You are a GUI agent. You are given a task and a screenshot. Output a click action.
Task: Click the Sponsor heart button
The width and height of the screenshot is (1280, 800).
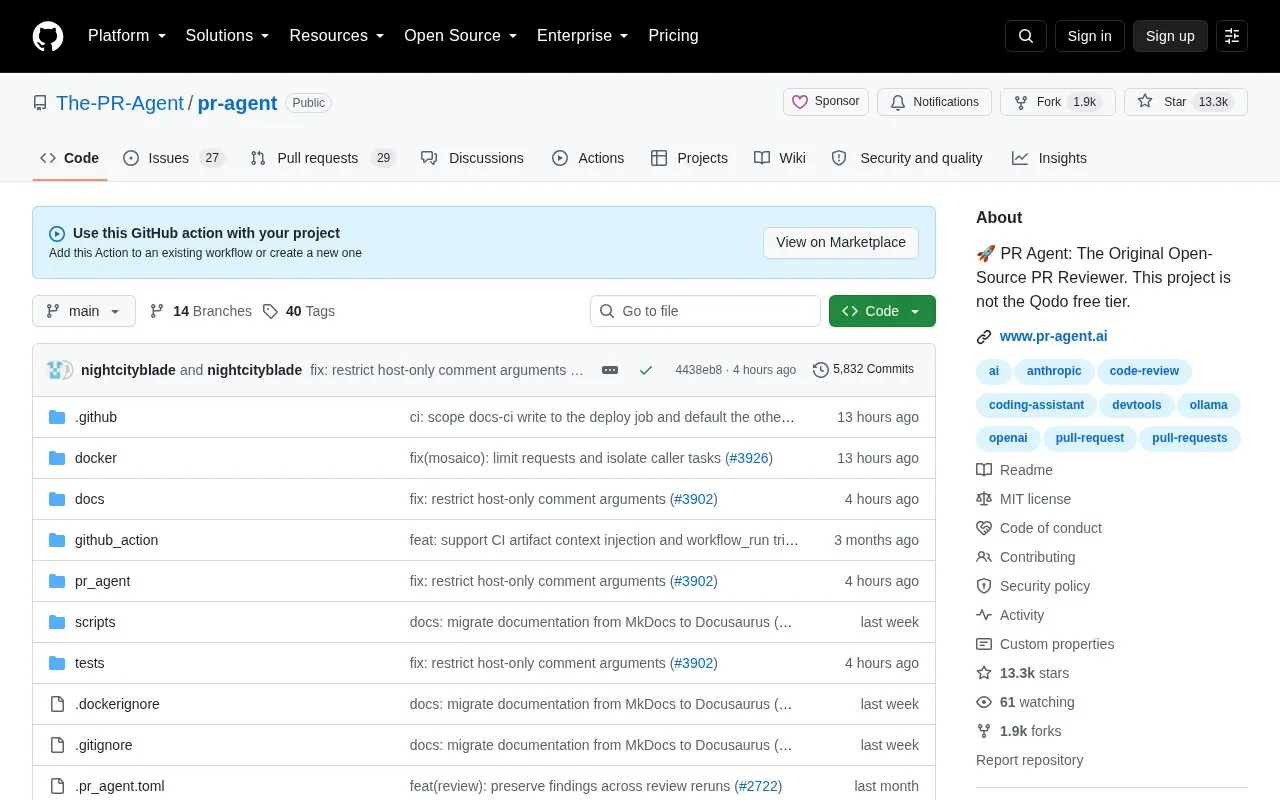point(826,102)
